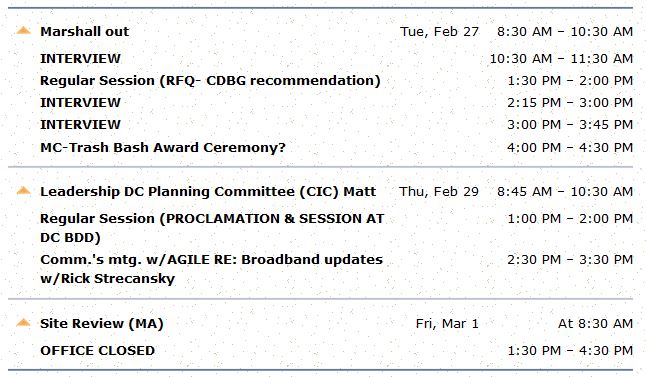The height and width of the screenshot is (377, 646).
Task: Collapse the Thu, Feb 29 group arrow
Action: coord(23,190)
